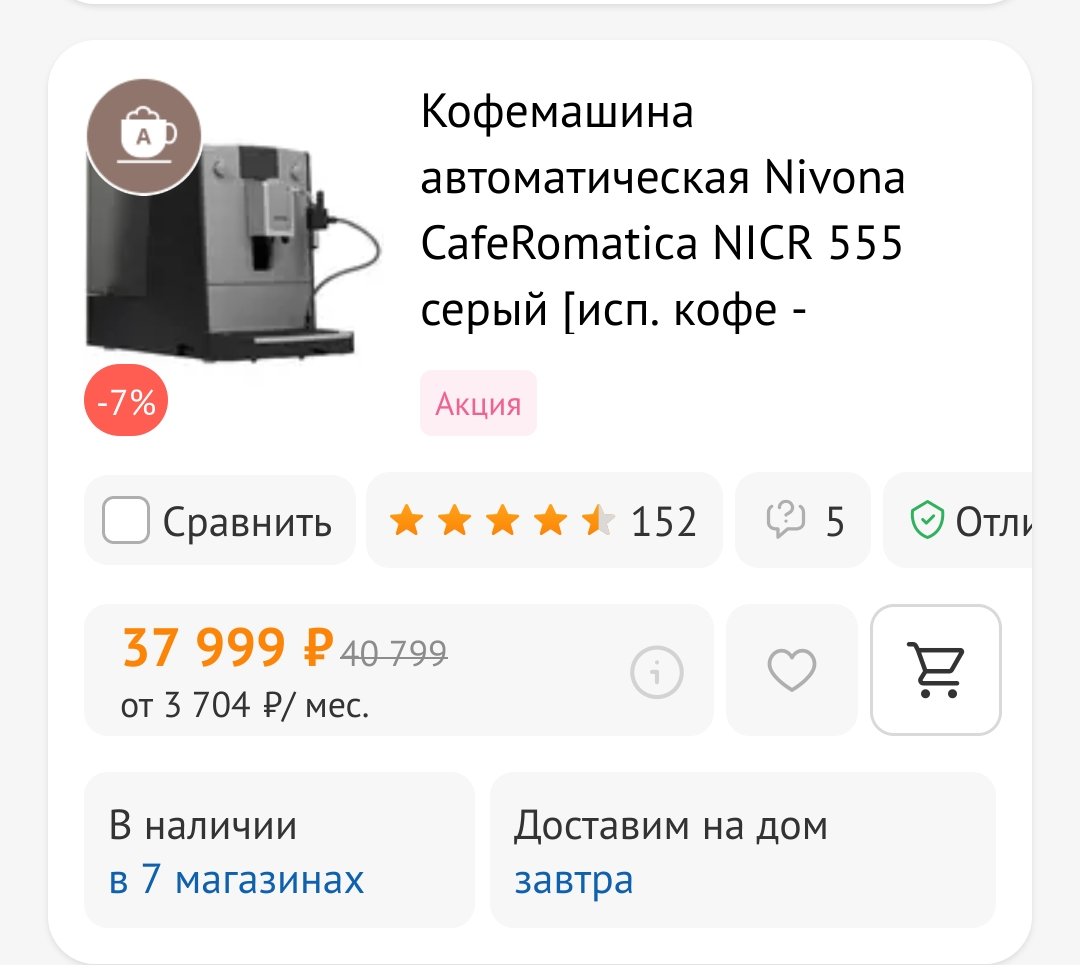Open the Nivona CafeRomatica NICR 555 title
Viewport: 1080px width, 965px height.
661,209
